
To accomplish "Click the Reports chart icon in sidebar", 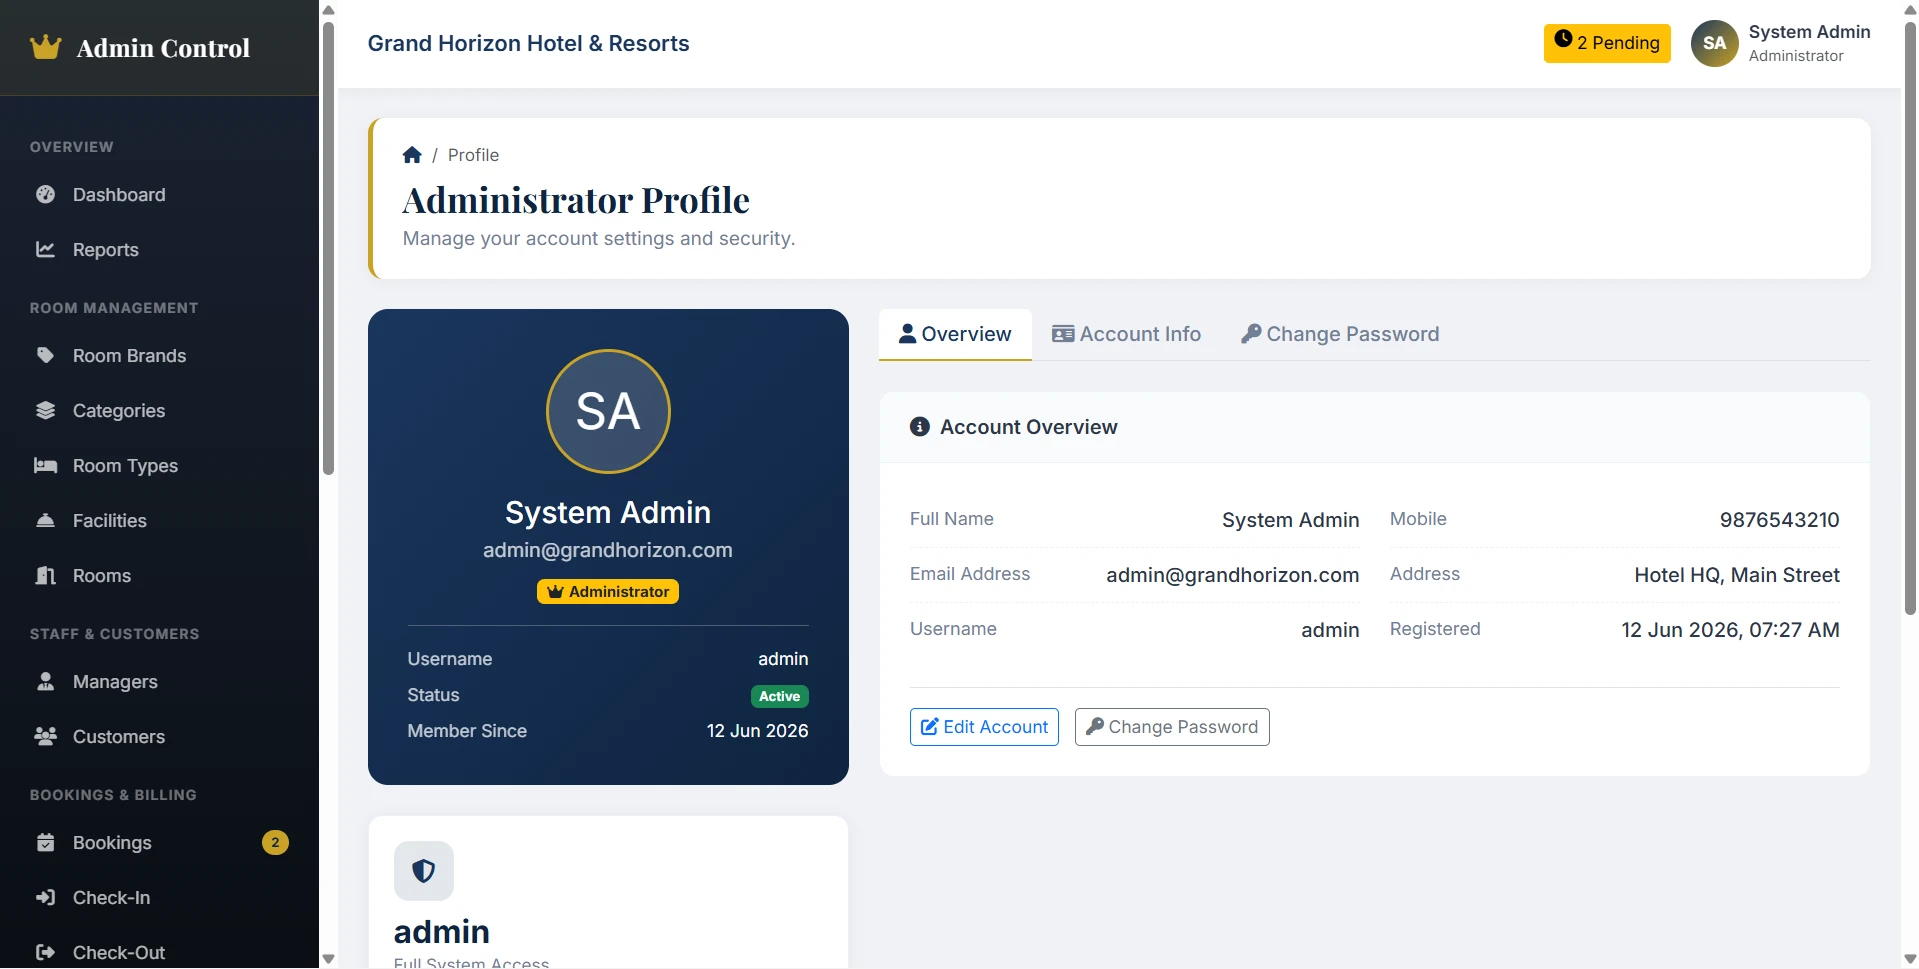I will (x=45, y=249).
